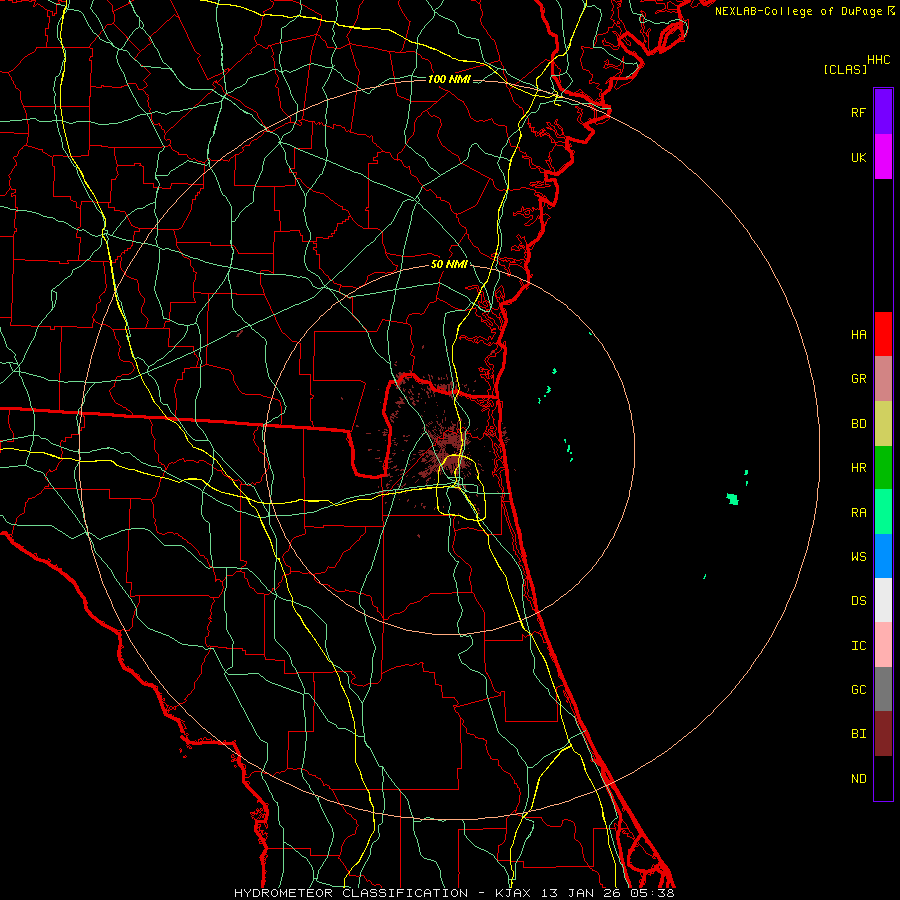This screenshot has width=900, height=900.
Task: Click the Hydrometeor Classification KJAX title
Action: click(x=455, y=893)
